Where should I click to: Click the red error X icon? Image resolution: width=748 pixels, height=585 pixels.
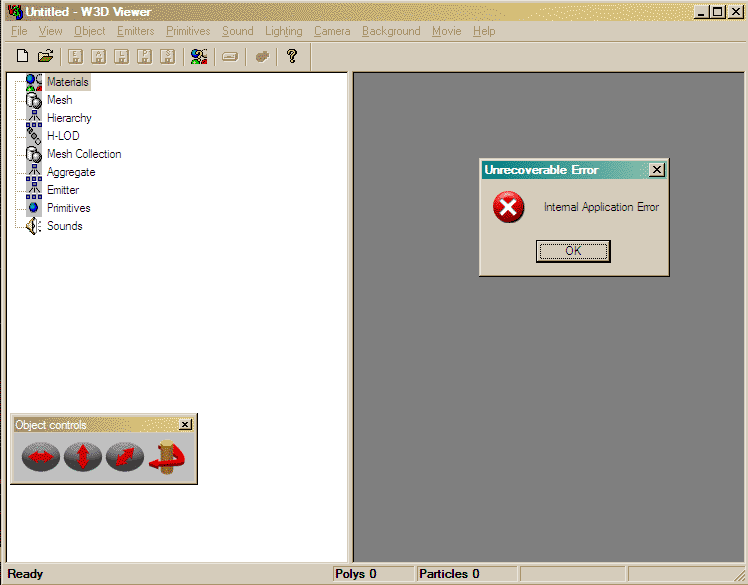tap(509, 208)
